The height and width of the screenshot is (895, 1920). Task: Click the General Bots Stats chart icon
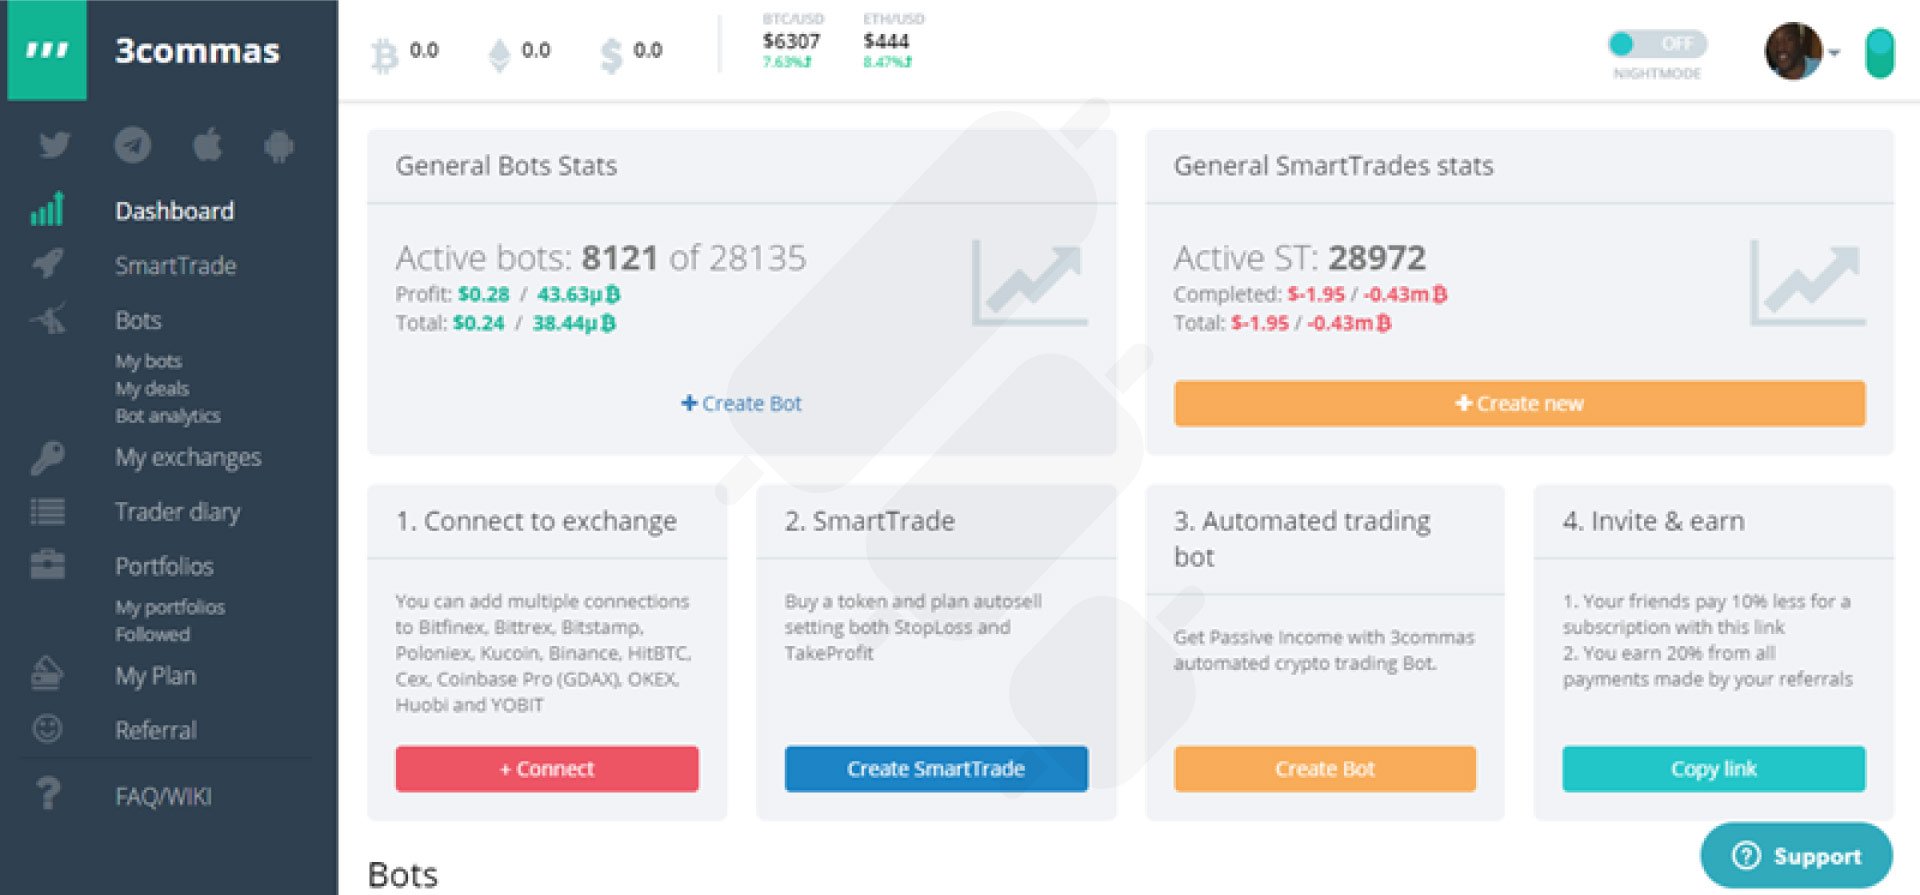tap(1030, 283)
